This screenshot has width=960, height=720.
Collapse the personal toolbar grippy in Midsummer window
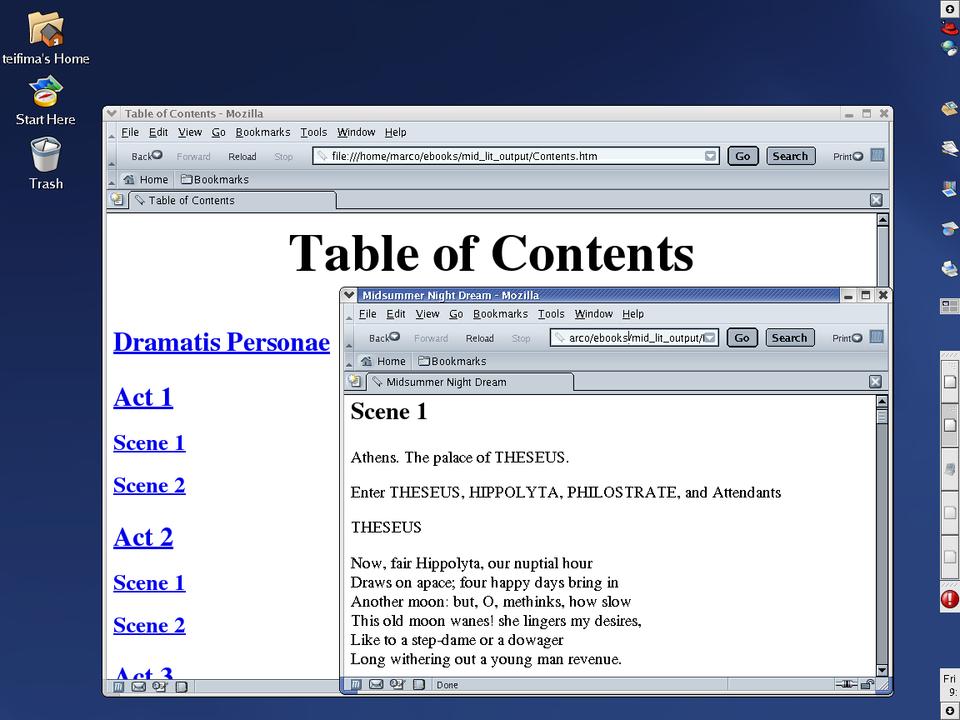tap(348, 361)
